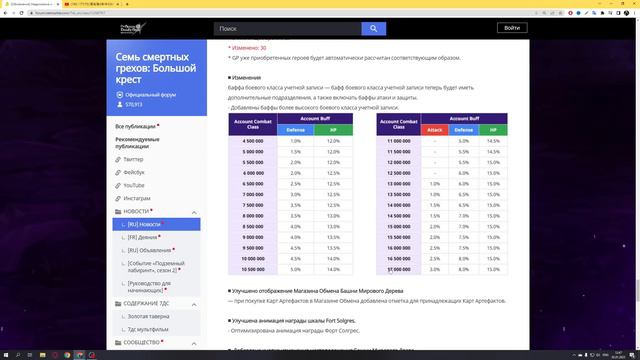
Task: Click the link icon beside YouTube in the sidebar
Action: tap(118, 185)
